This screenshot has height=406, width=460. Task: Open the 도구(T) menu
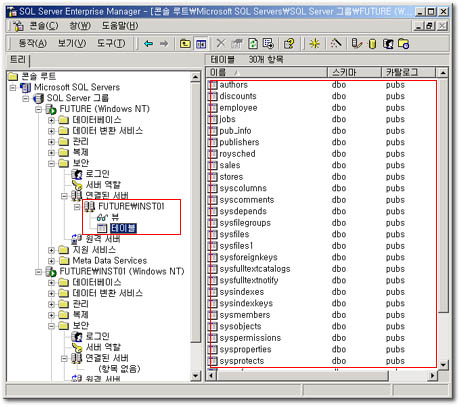point(111,43)
